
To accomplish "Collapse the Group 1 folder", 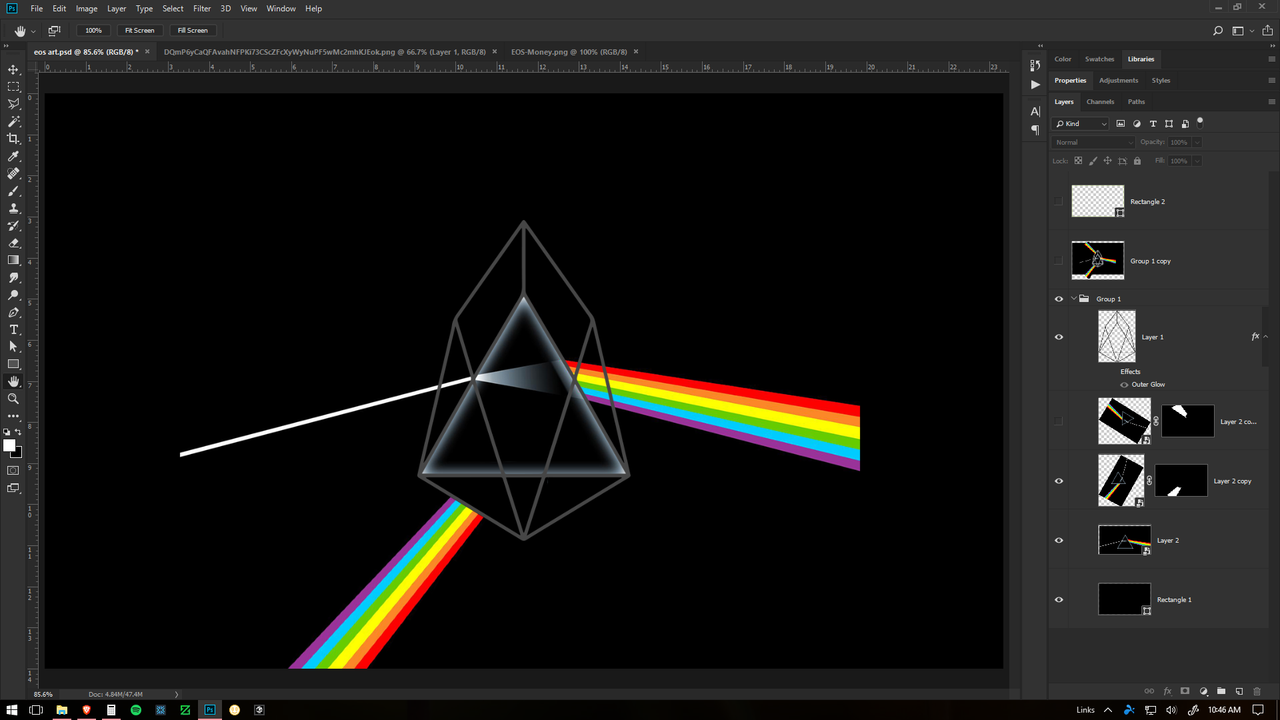I will [x=1073, y=298].
